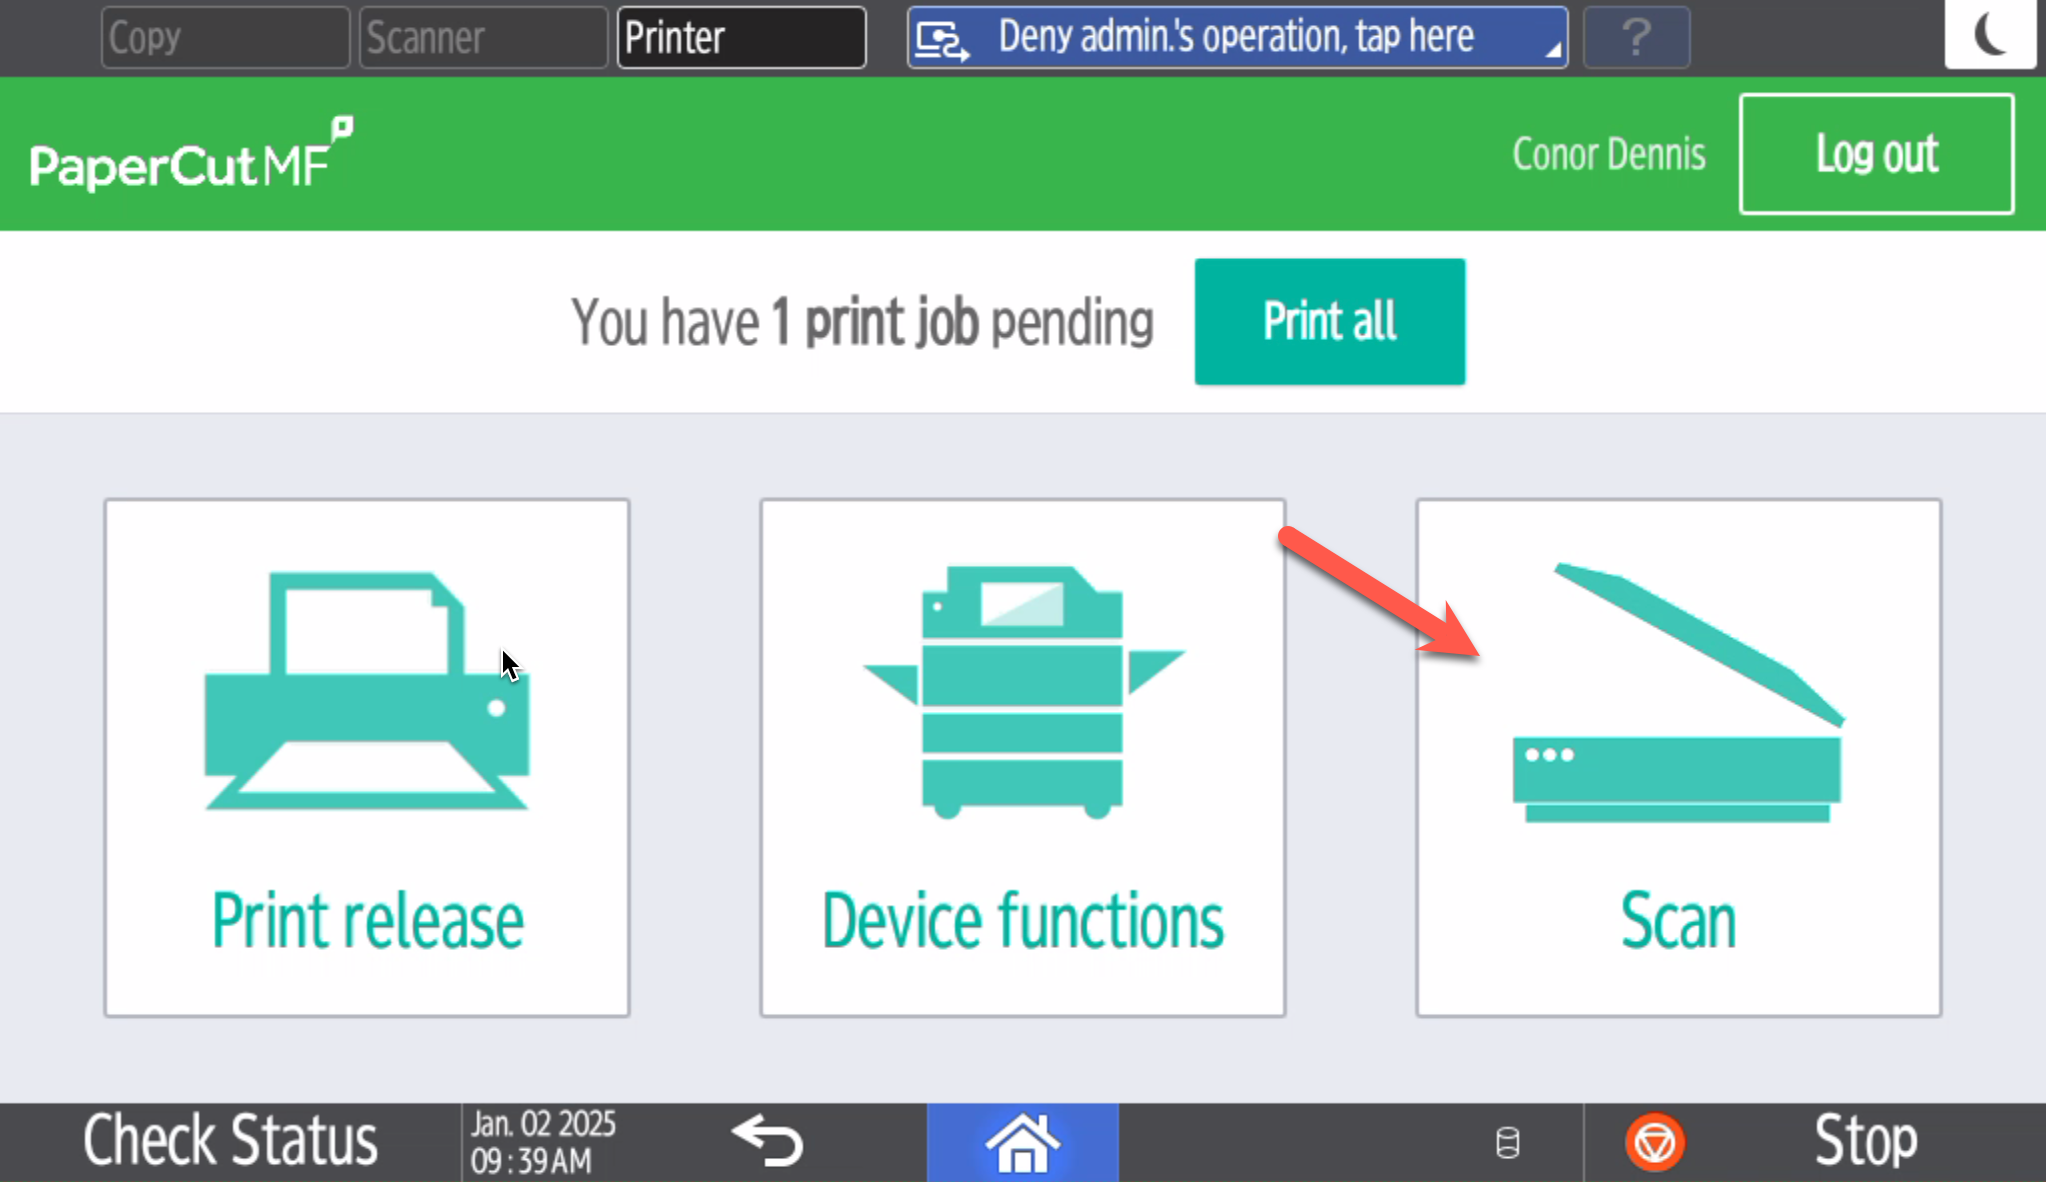Viewport: 2046px width, 1182px height.
Task: Click the Log out button
Action: pos(1876,154)
